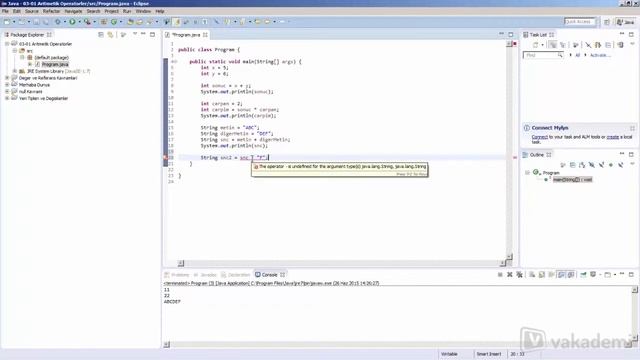Click the editor horizontal scrollbar

[342, 263]
